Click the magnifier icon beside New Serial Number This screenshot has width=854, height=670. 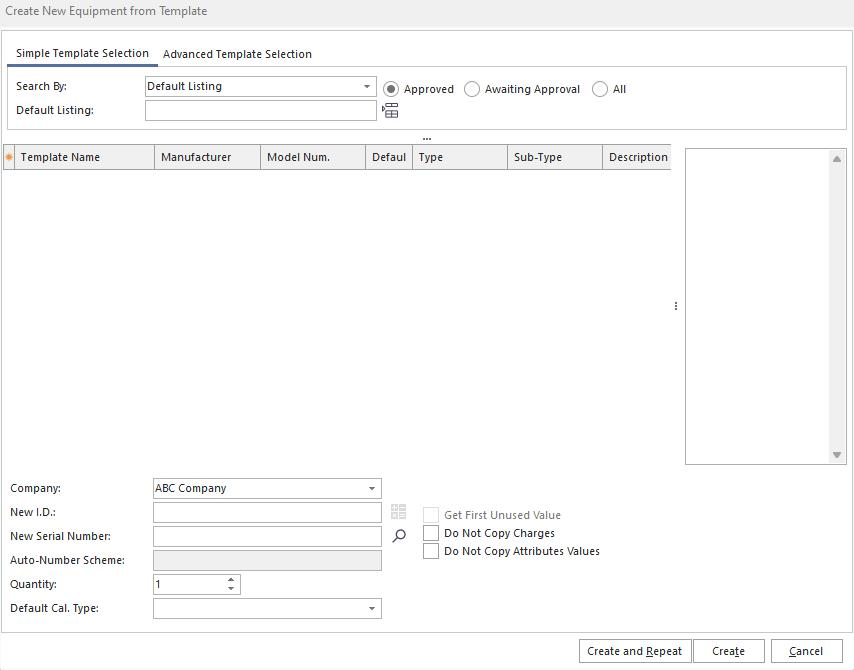coord(399,536)
